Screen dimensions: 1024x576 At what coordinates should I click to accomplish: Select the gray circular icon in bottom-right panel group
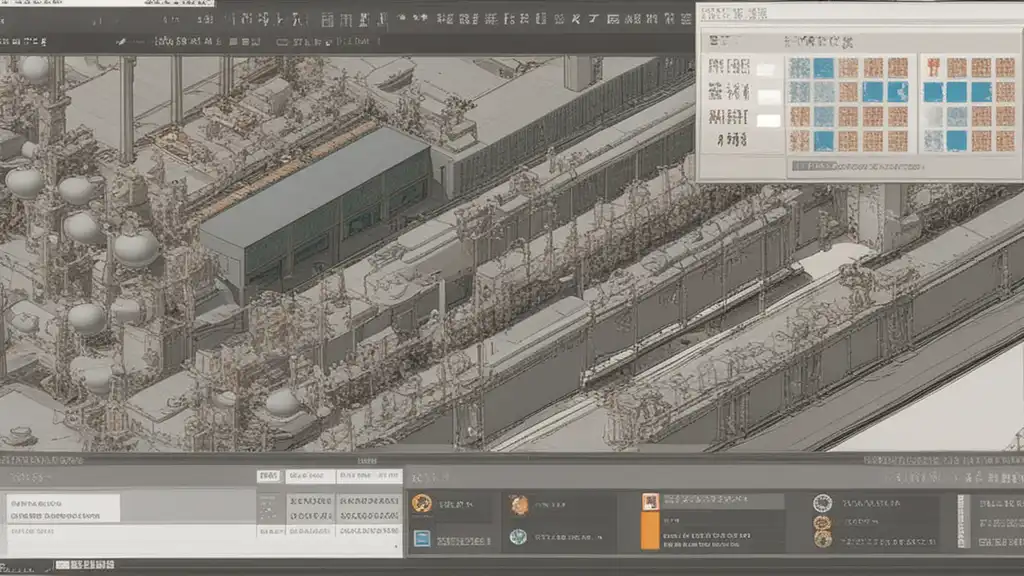tap(822, 502)
